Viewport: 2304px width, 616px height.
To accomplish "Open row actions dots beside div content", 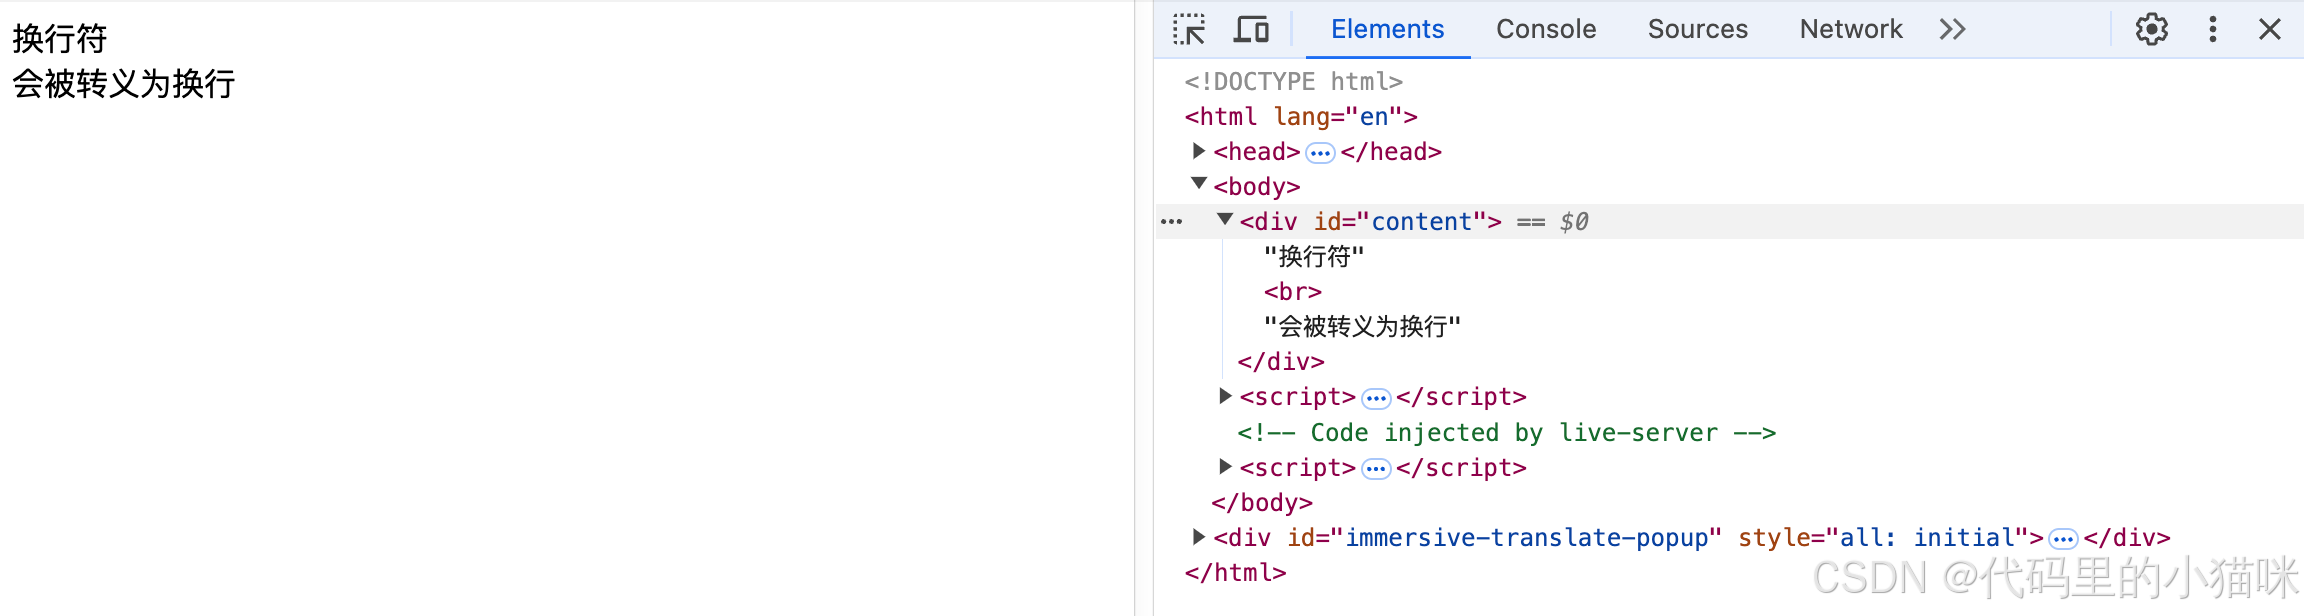I will (1172, 222).
